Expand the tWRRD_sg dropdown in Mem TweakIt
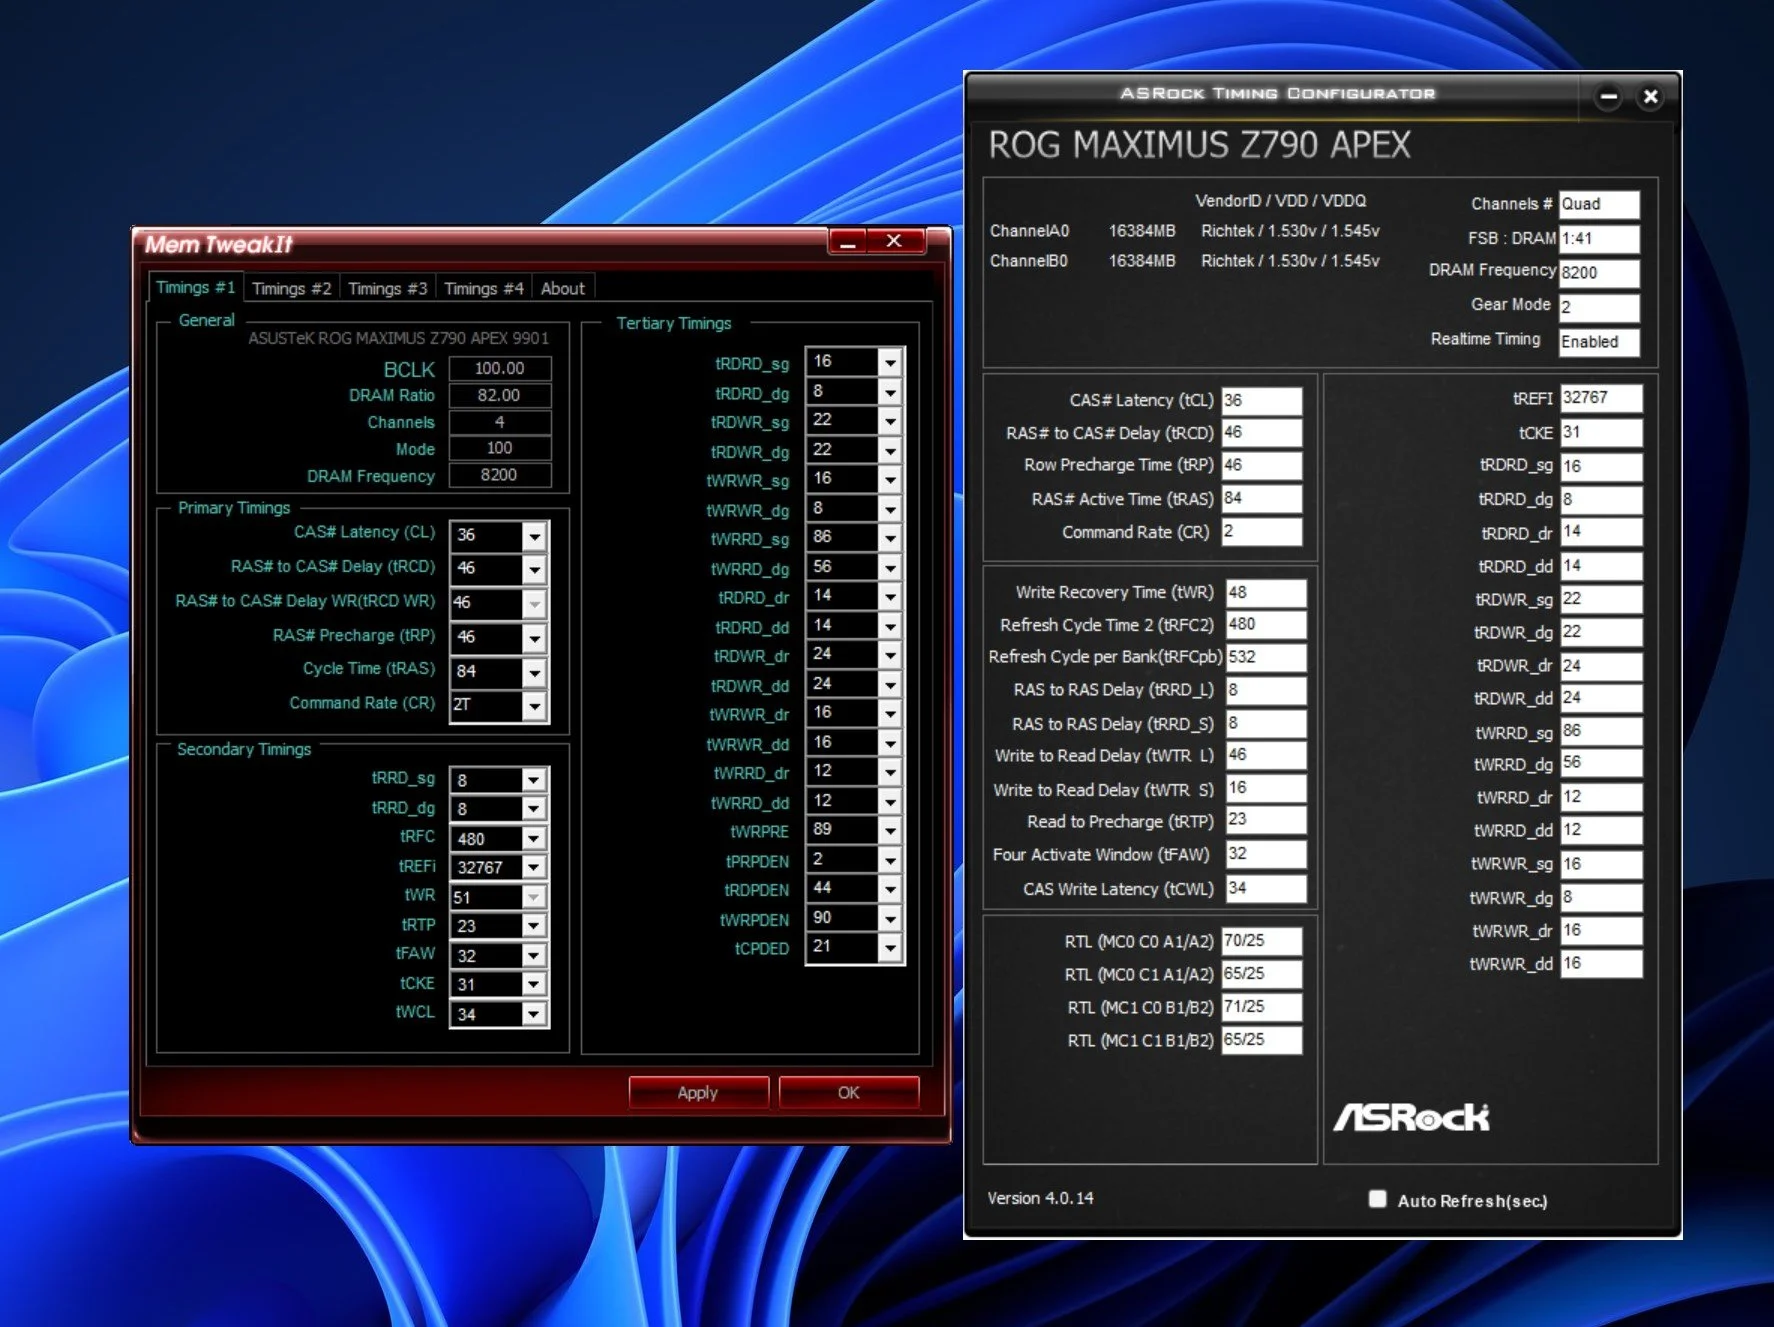 click(x=890, y=538)
